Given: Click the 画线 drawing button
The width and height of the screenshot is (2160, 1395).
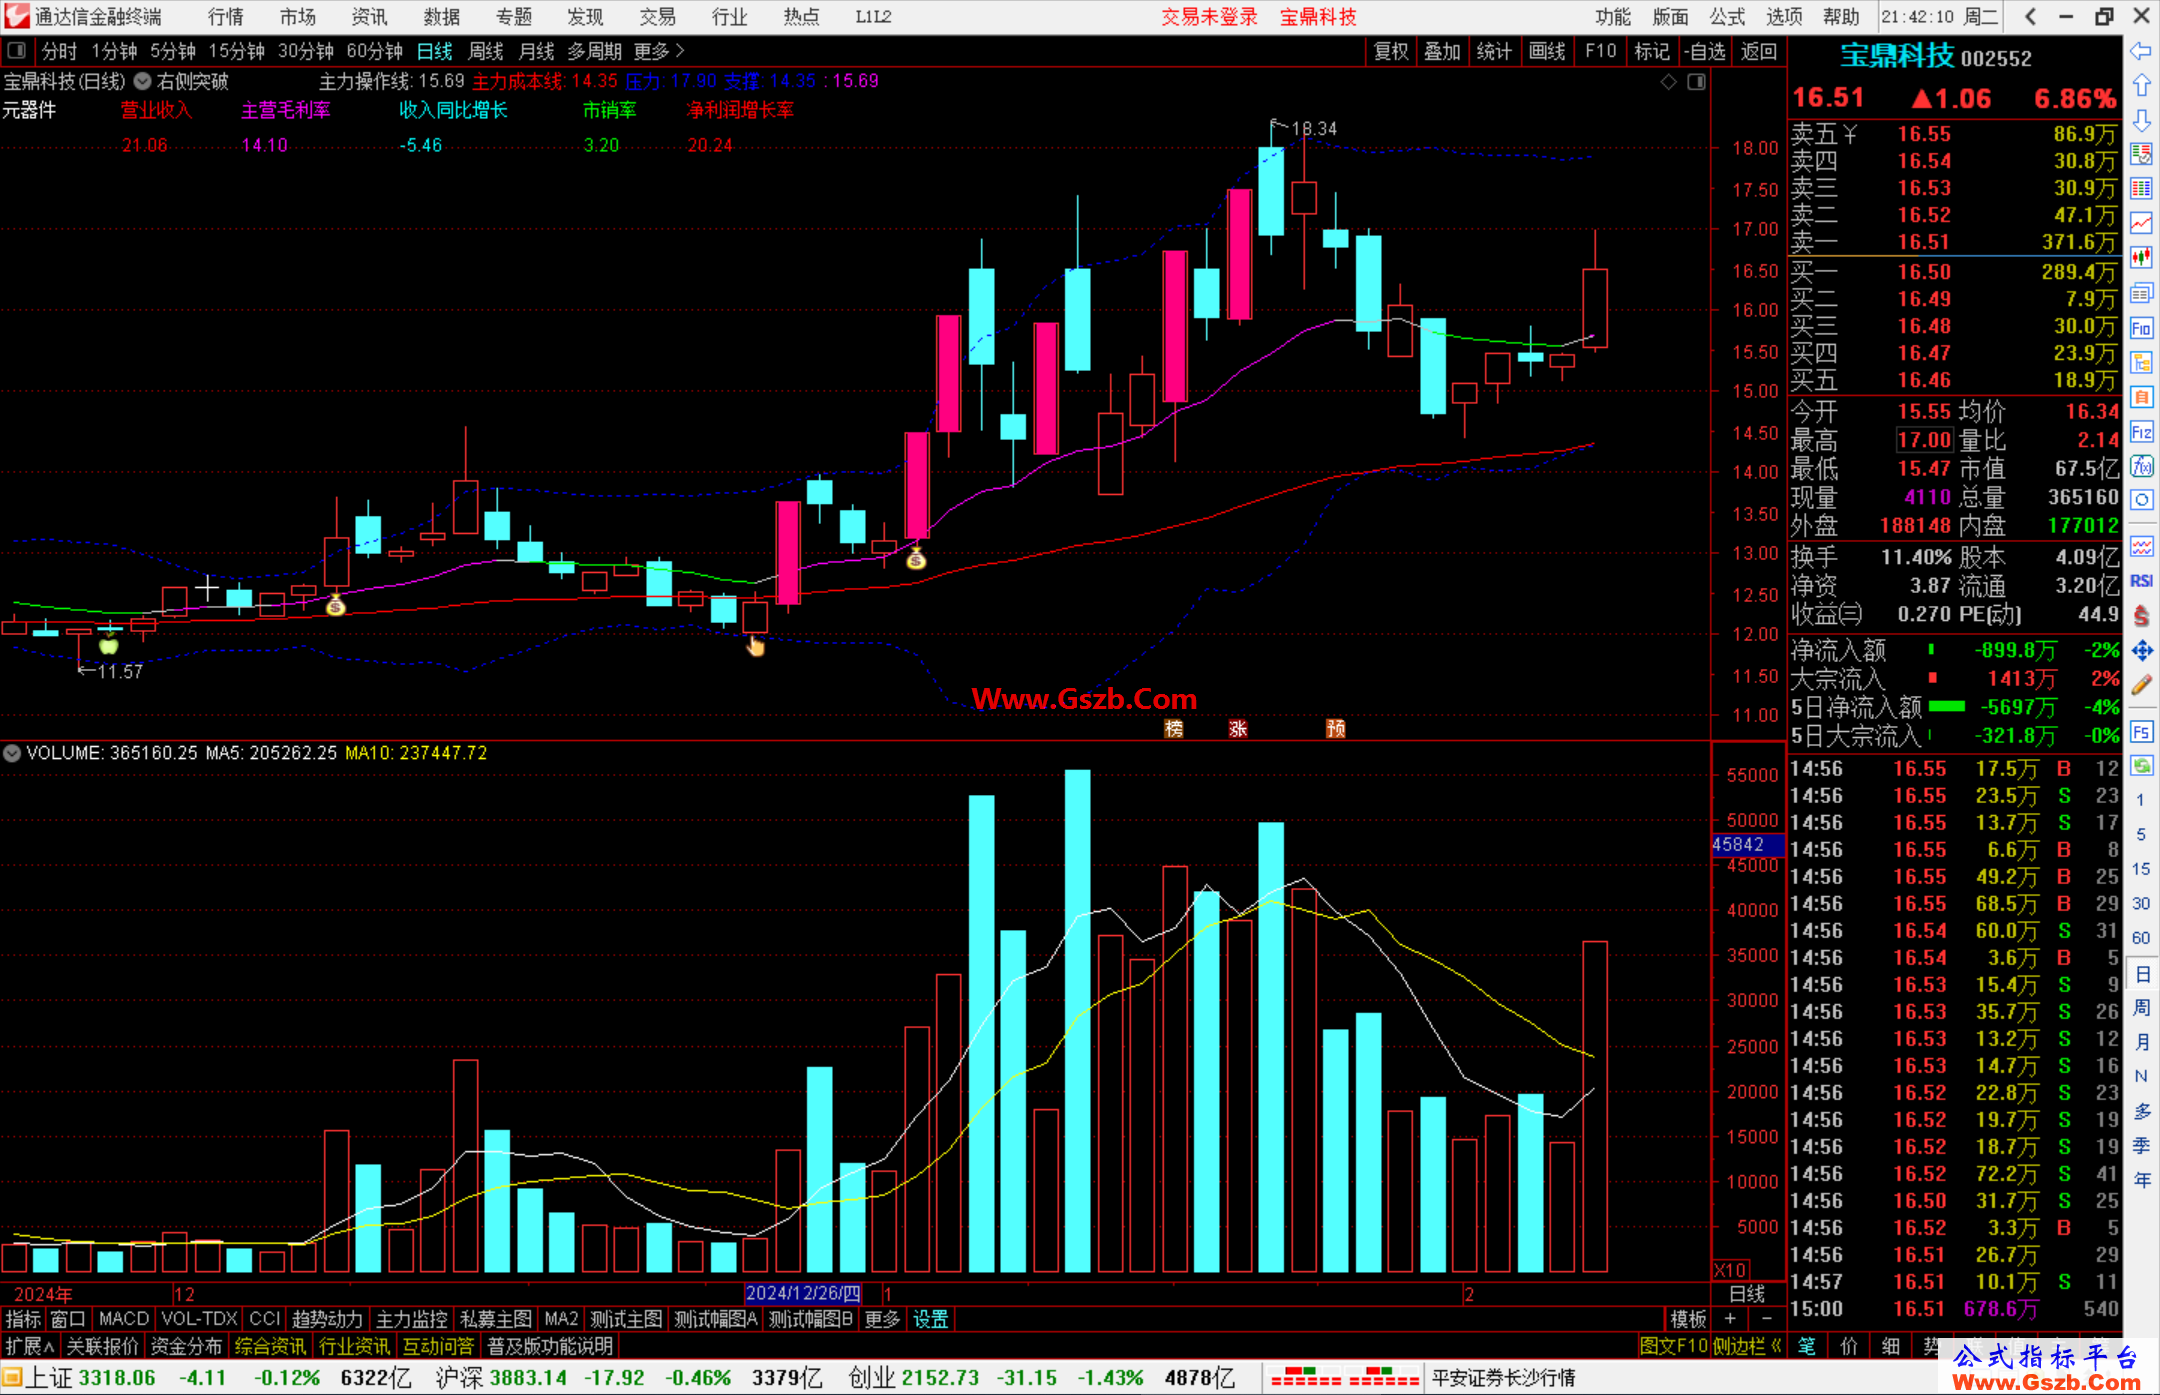Looking at the screenshot, I should [1547, 51].
